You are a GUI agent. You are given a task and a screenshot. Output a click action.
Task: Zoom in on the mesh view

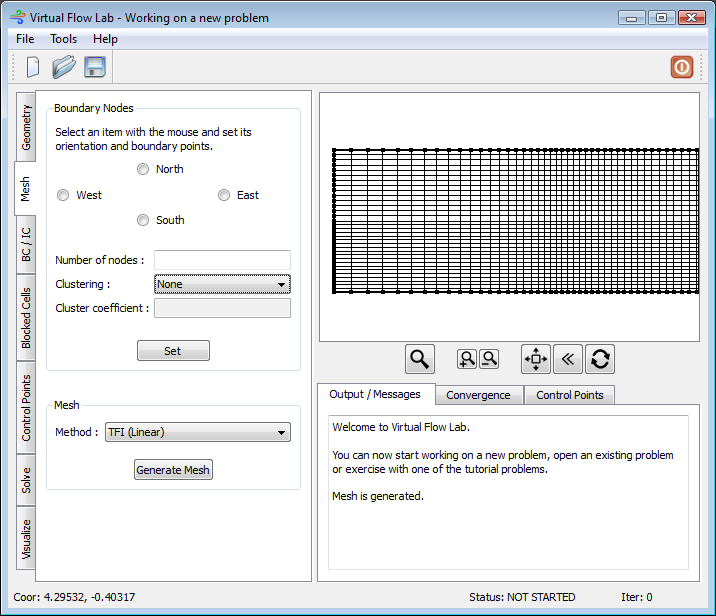[467, 359]
